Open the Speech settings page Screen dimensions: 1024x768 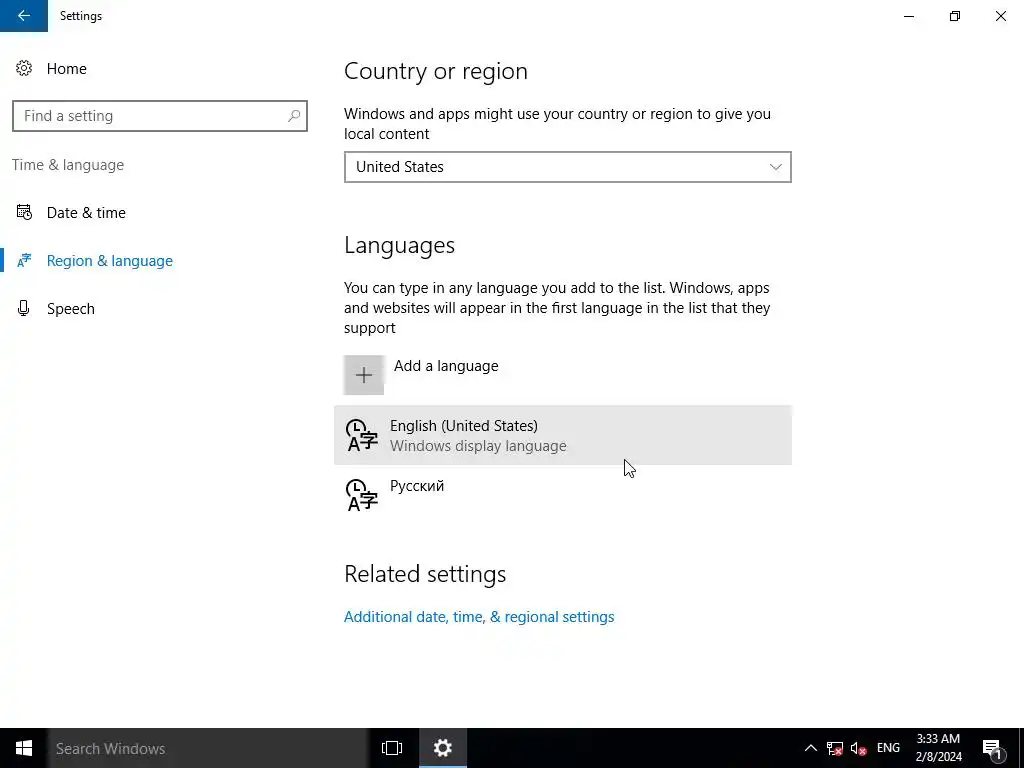tap(71, 309)
